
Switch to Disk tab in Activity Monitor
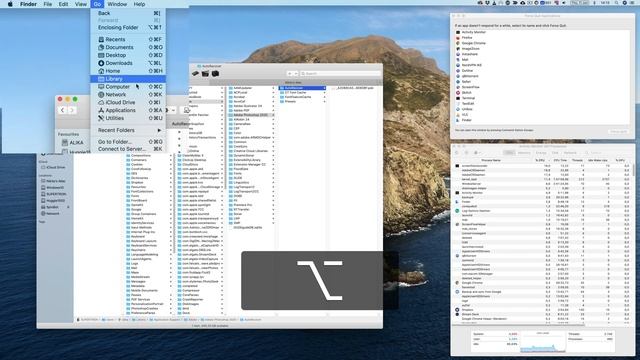point(556,153)
